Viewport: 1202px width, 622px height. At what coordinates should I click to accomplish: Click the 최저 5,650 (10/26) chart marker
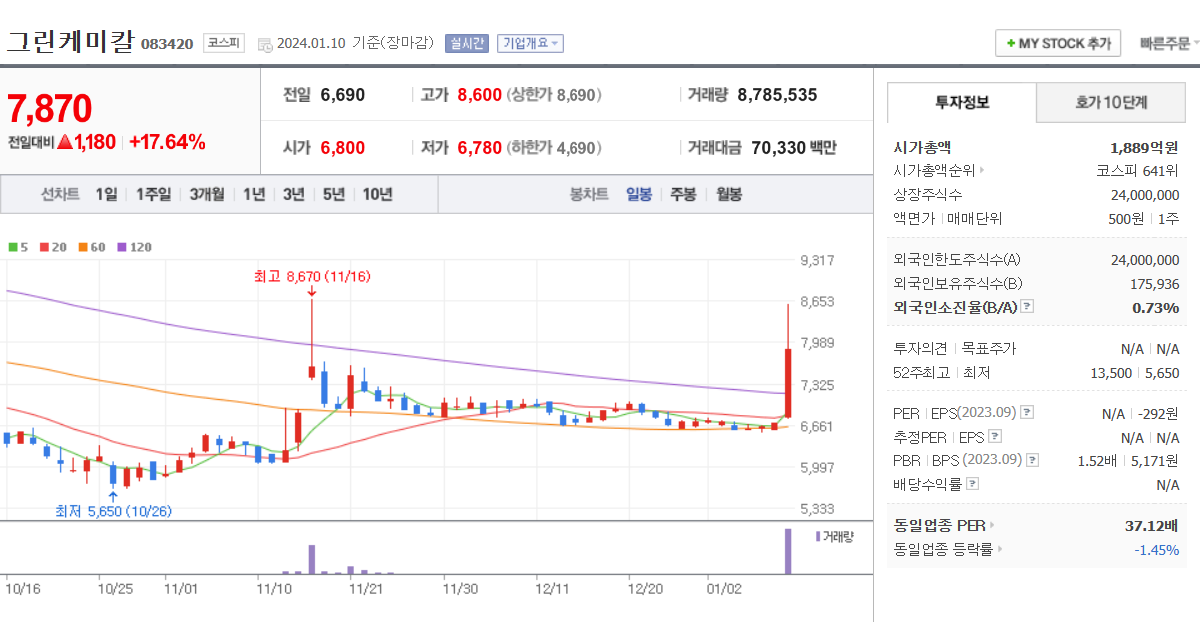[113, 511]
